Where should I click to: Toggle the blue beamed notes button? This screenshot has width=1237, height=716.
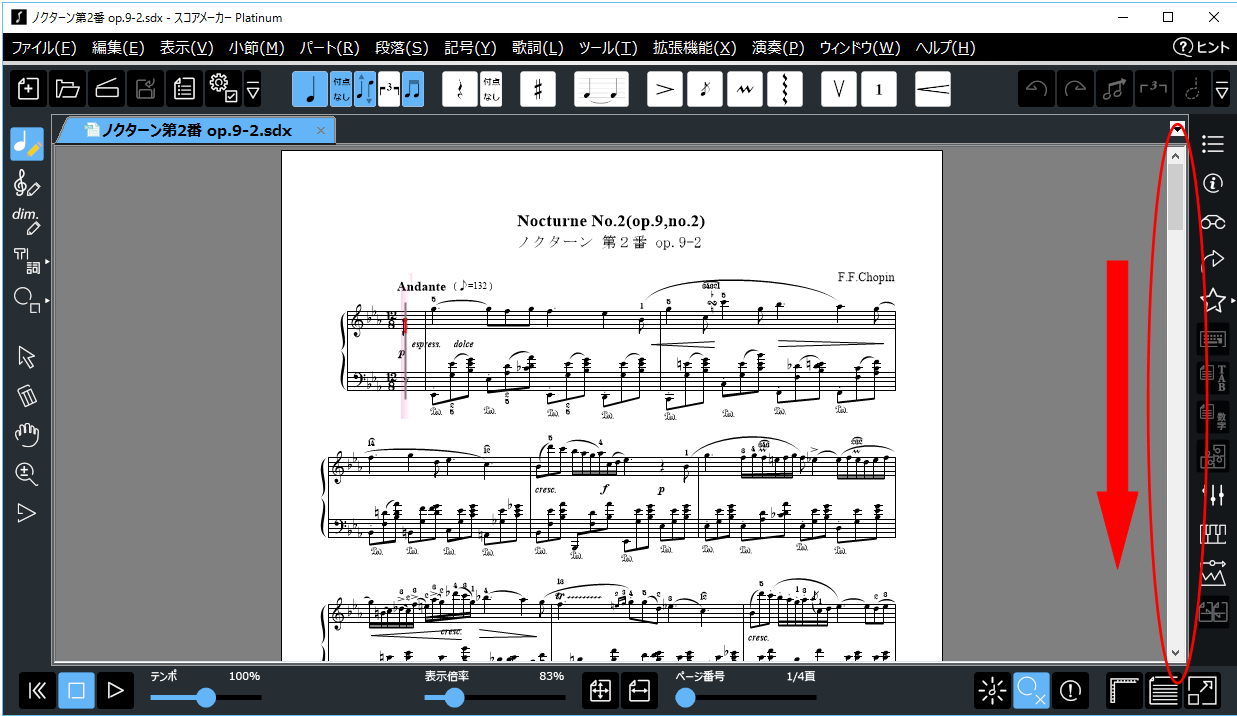pos(412,89)
